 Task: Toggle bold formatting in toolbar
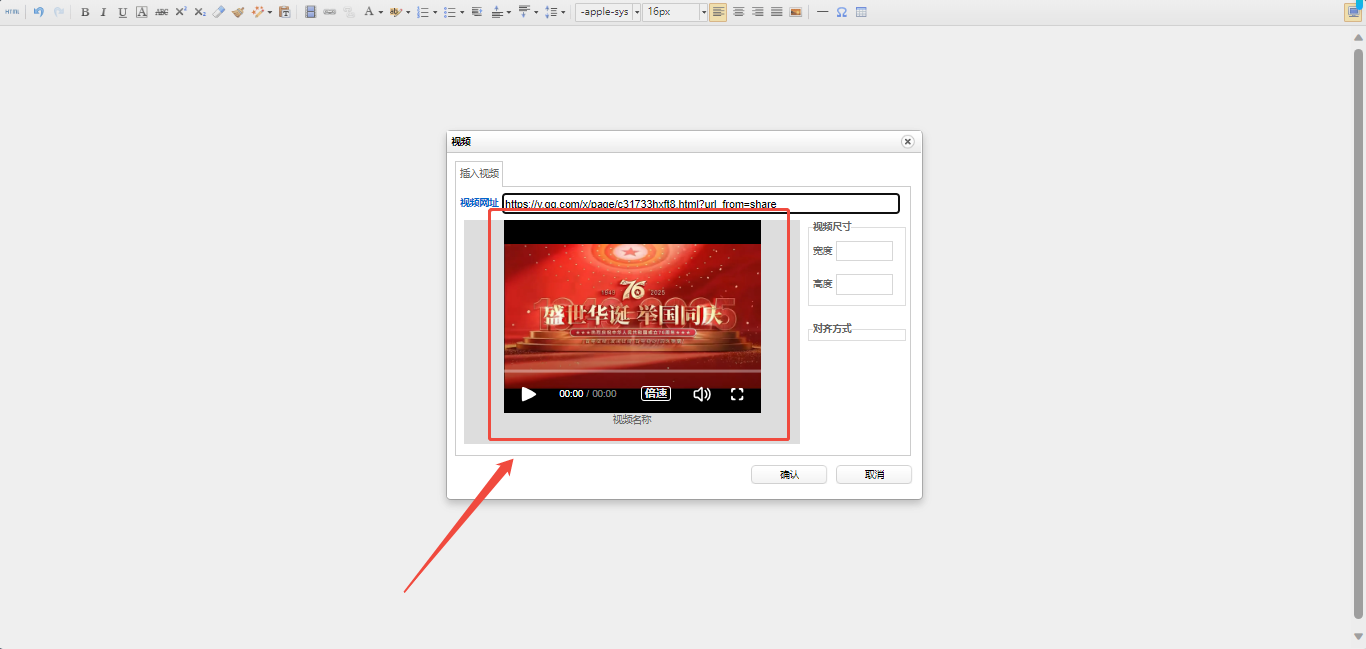(x=85, y=12)
